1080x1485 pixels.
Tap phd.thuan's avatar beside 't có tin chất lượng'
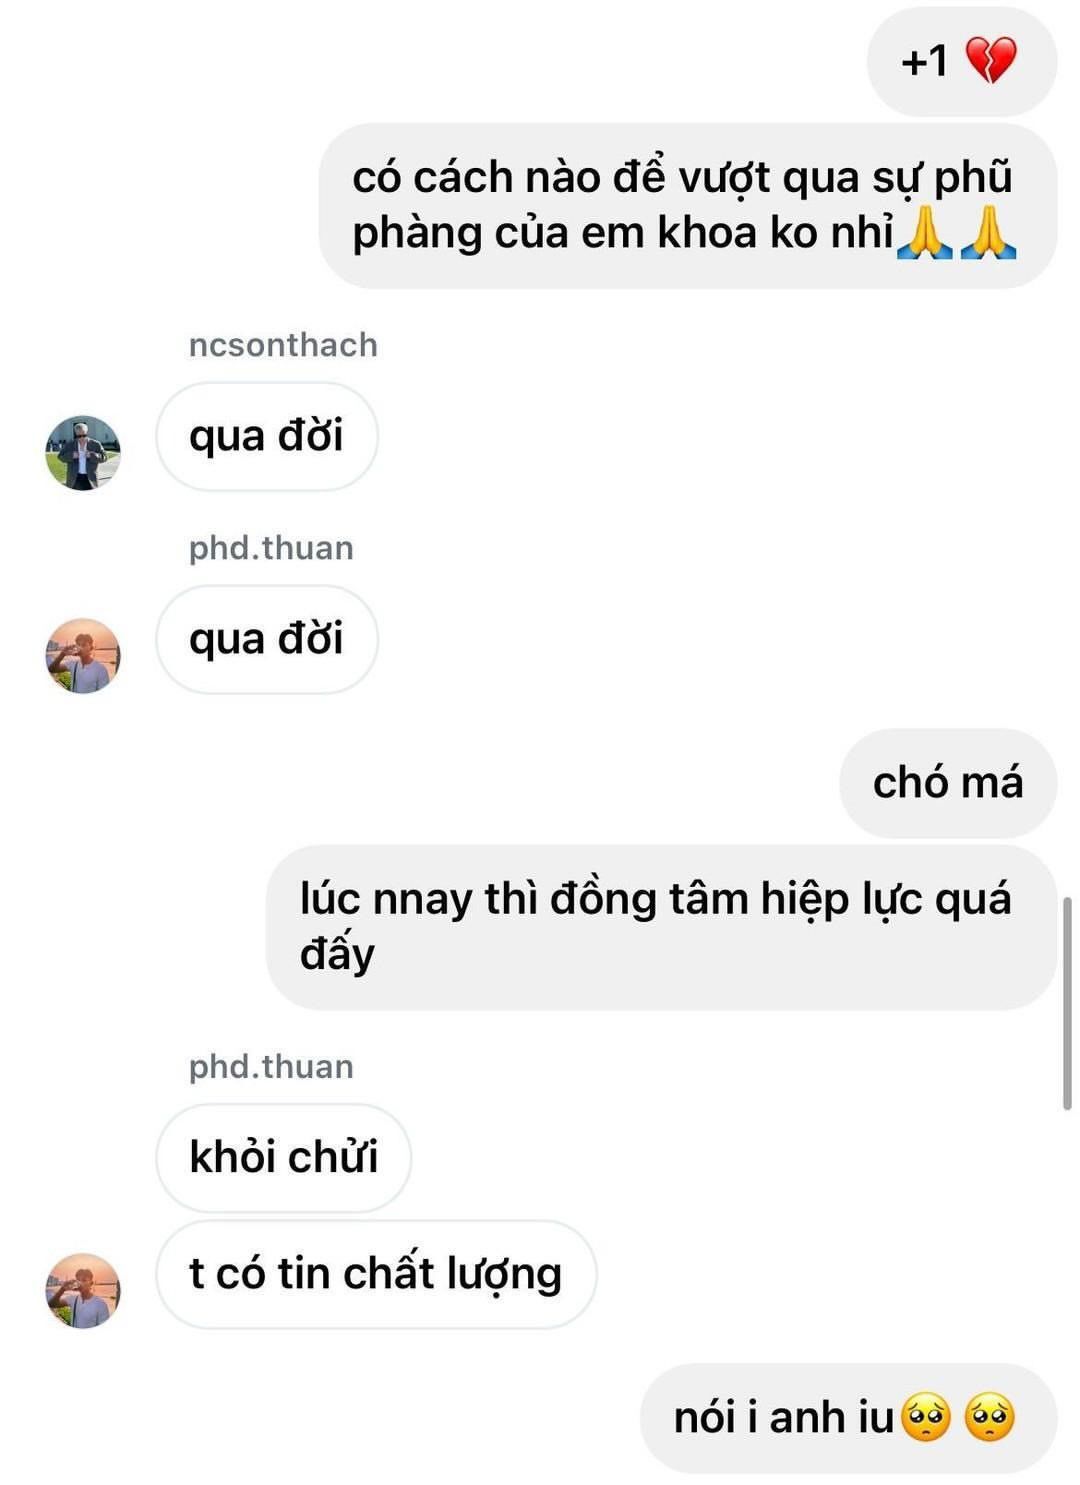tap(83, 1291)
